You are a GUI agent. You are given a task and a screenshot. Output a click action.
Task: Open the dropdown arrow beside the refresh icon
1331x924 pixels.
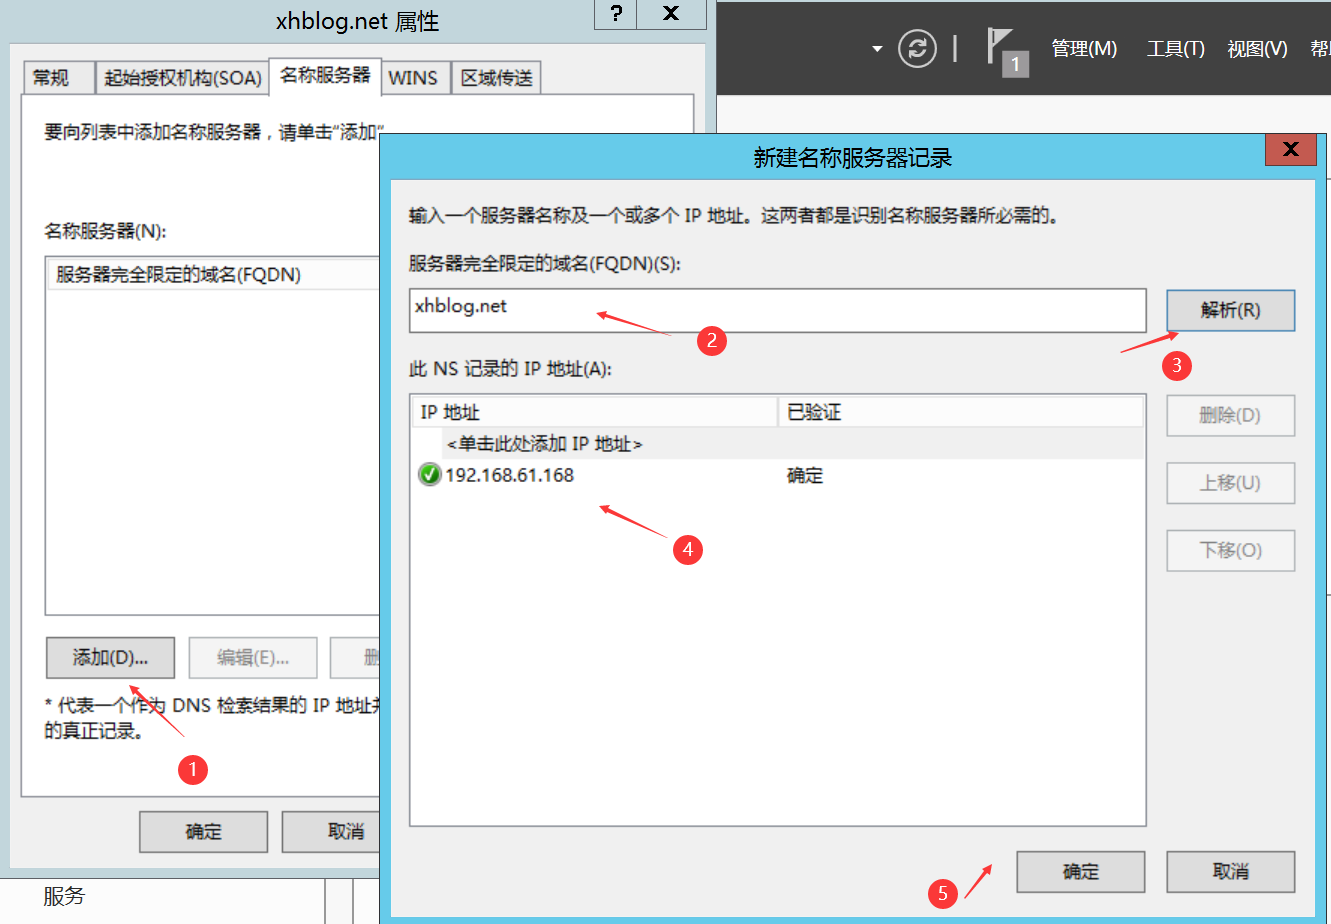click(877, 48)
